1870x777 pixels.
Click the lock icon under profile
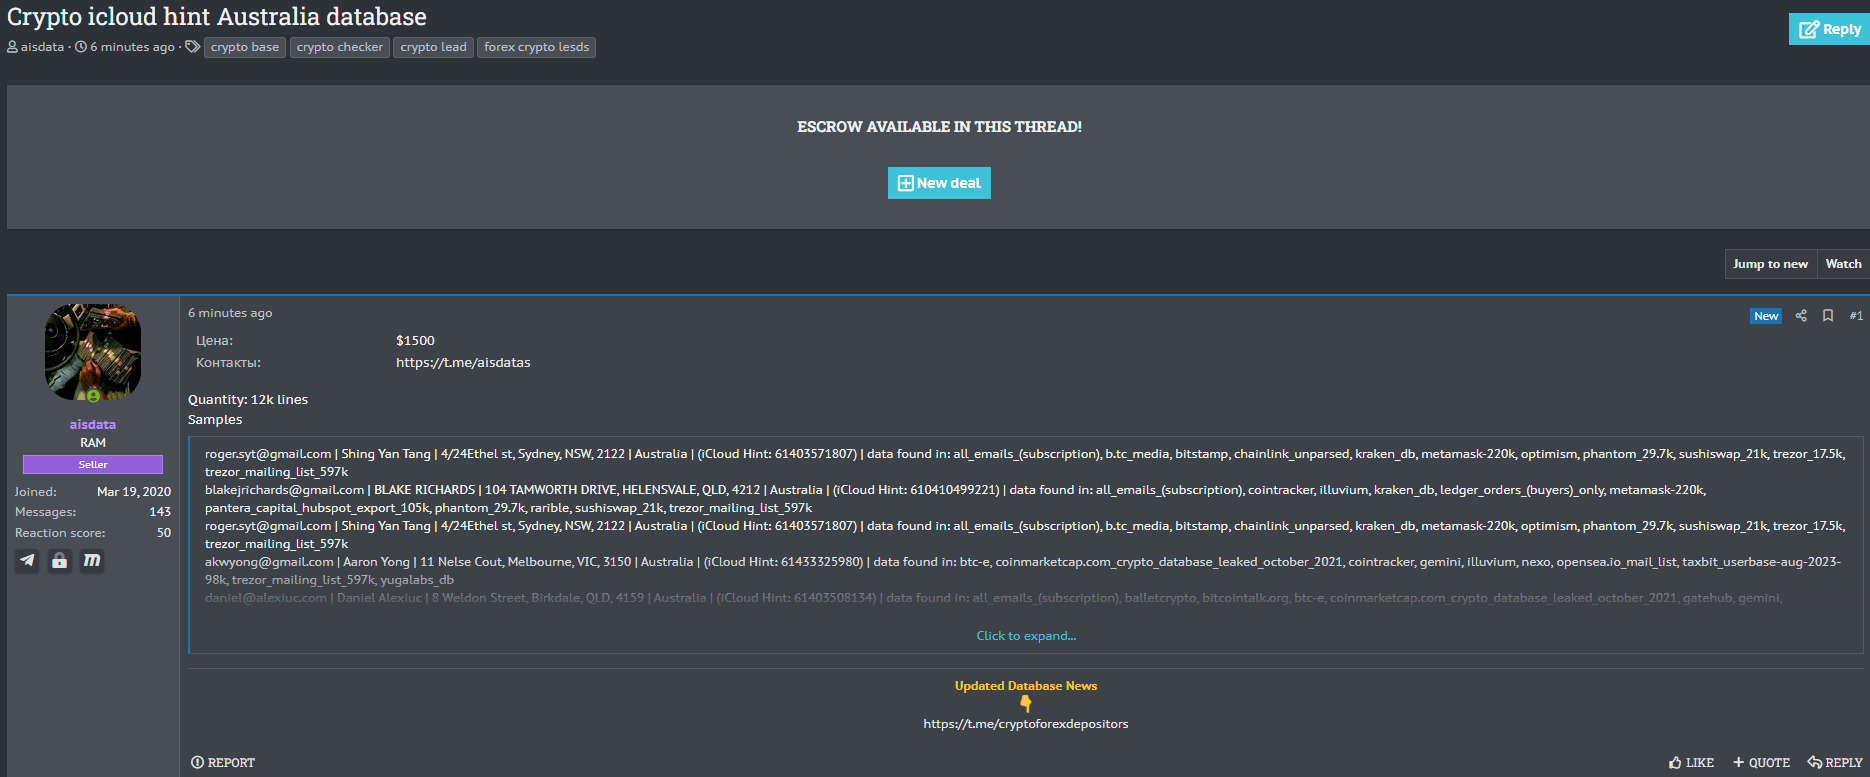60,560
